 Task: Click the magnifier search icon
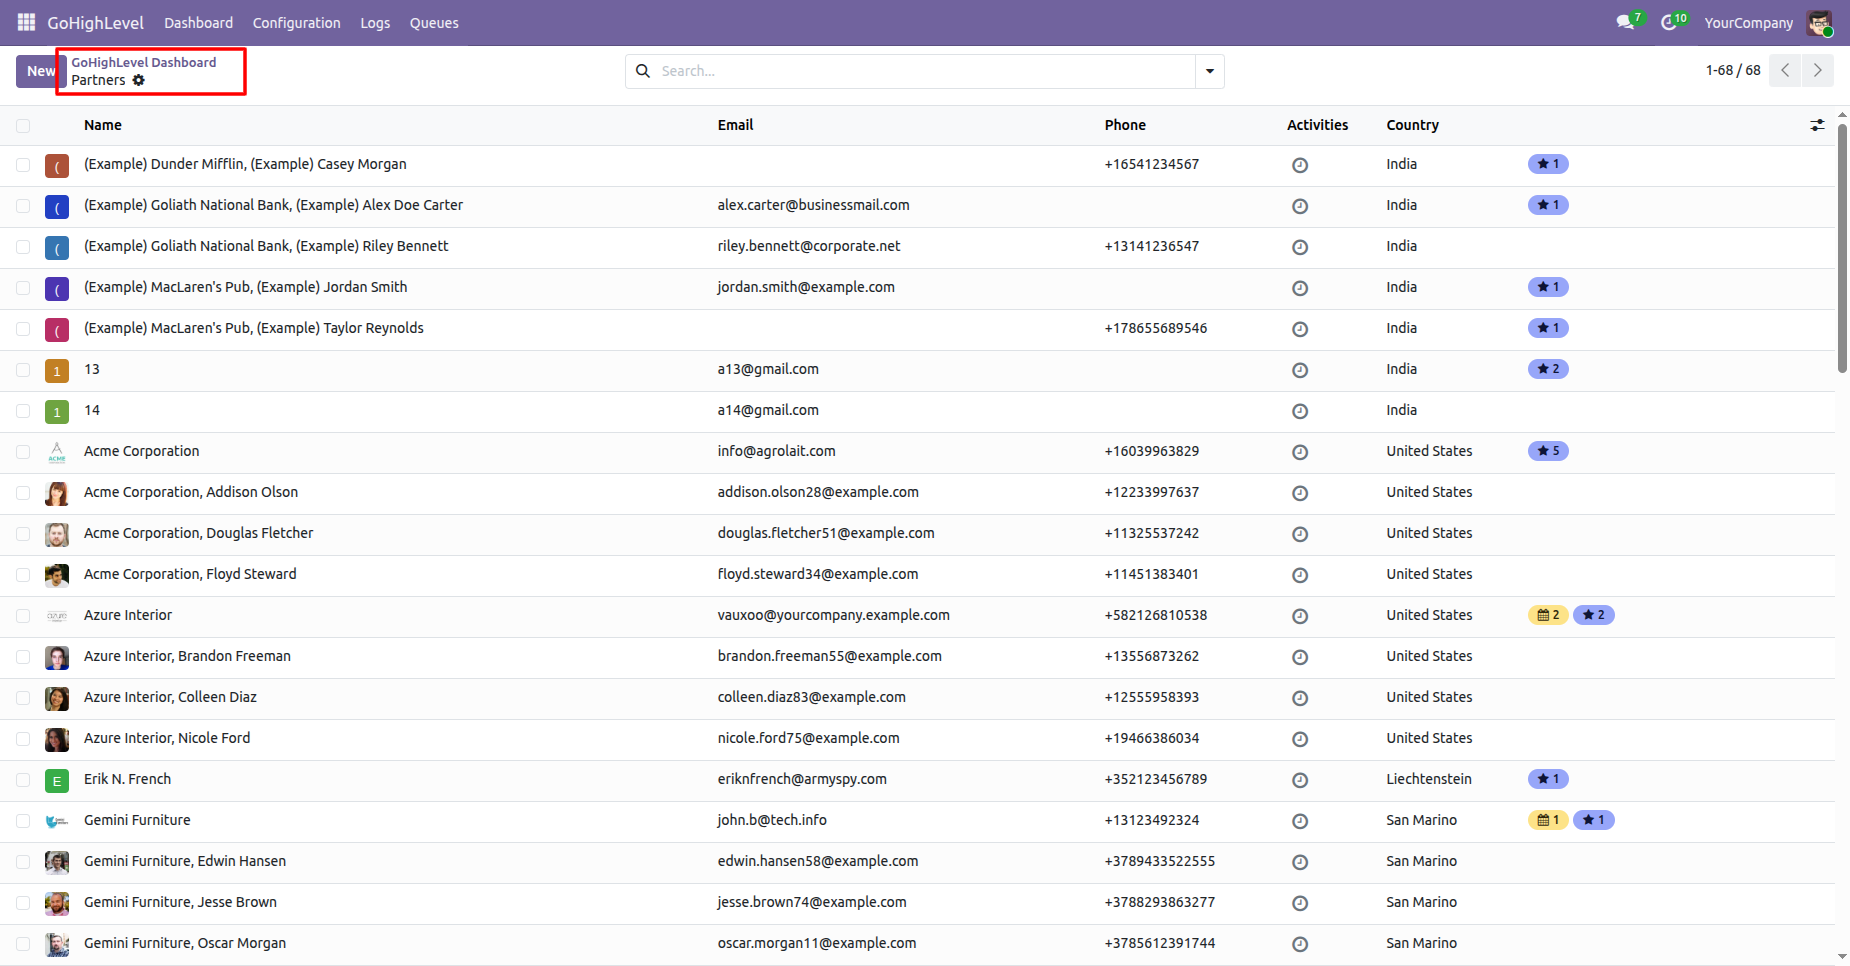[x=643, y=71]
